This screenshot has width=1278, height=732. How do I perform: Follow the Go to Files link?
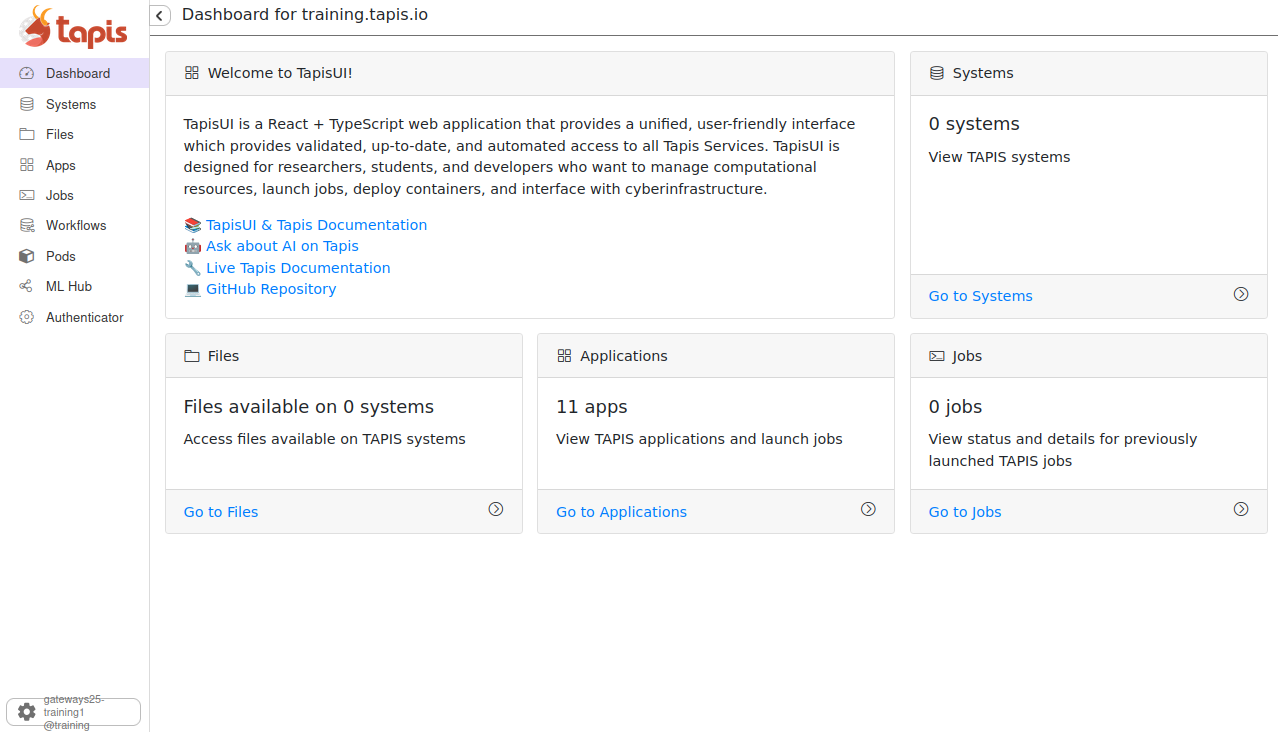point(221,512)
